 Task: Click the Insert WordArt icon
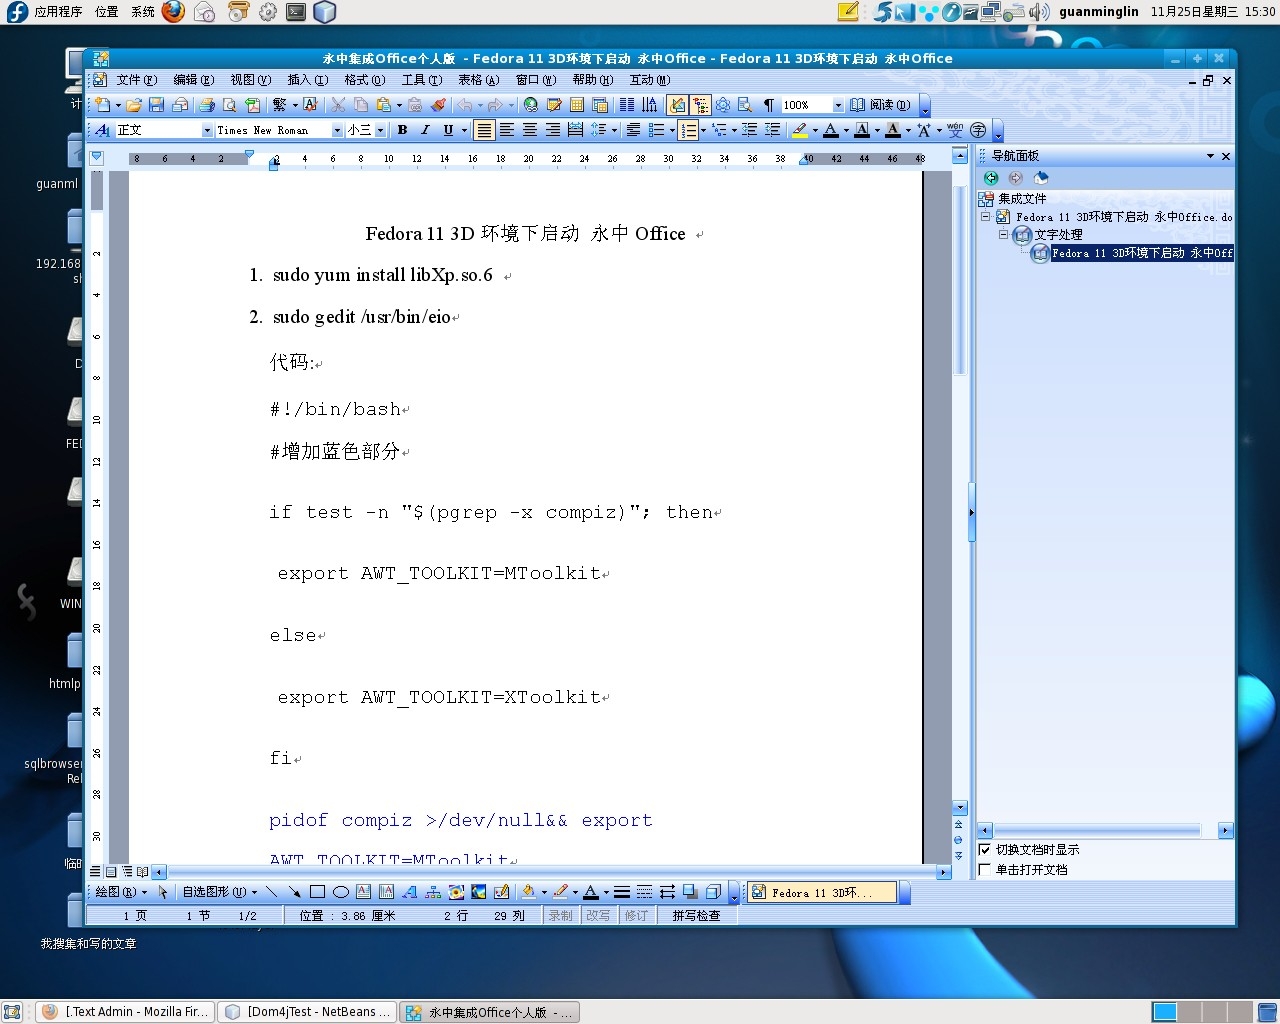pyautogui.click(x=409, y=892)
